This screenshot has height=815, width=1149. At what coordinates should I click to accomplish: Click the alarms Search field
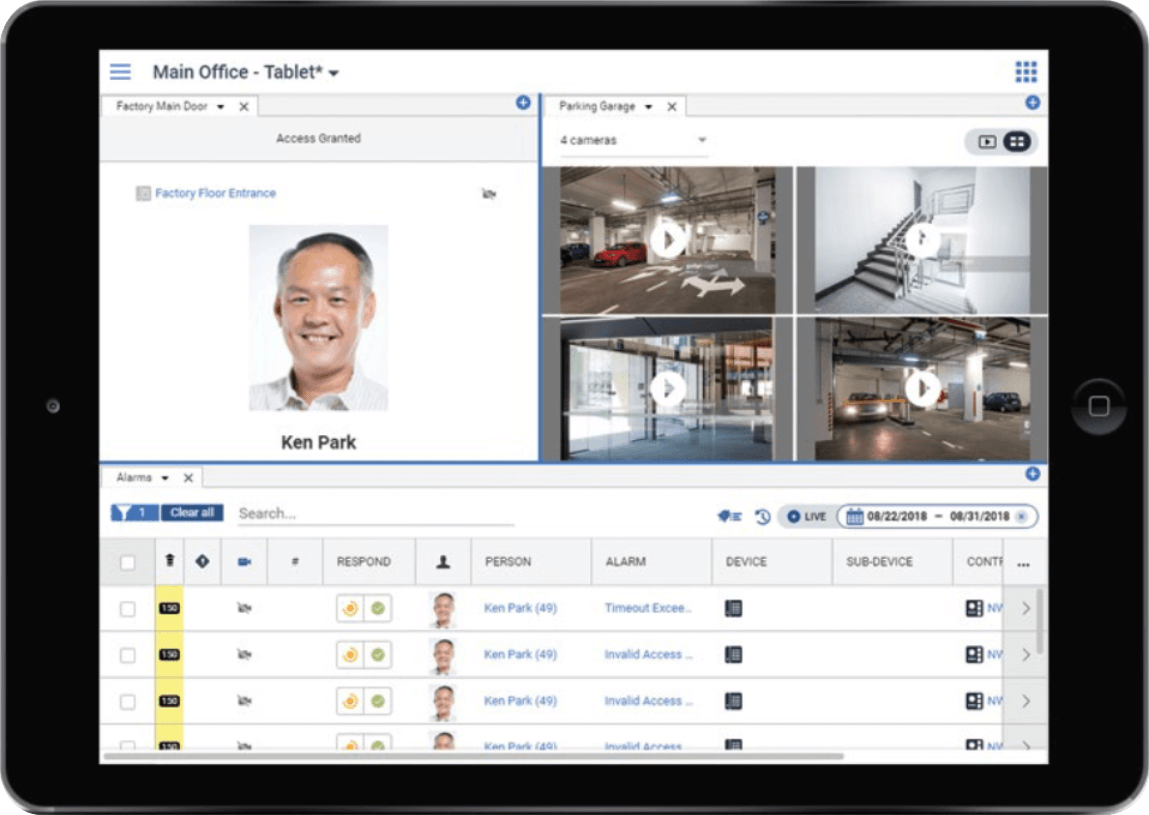click(x=375, y=514)
